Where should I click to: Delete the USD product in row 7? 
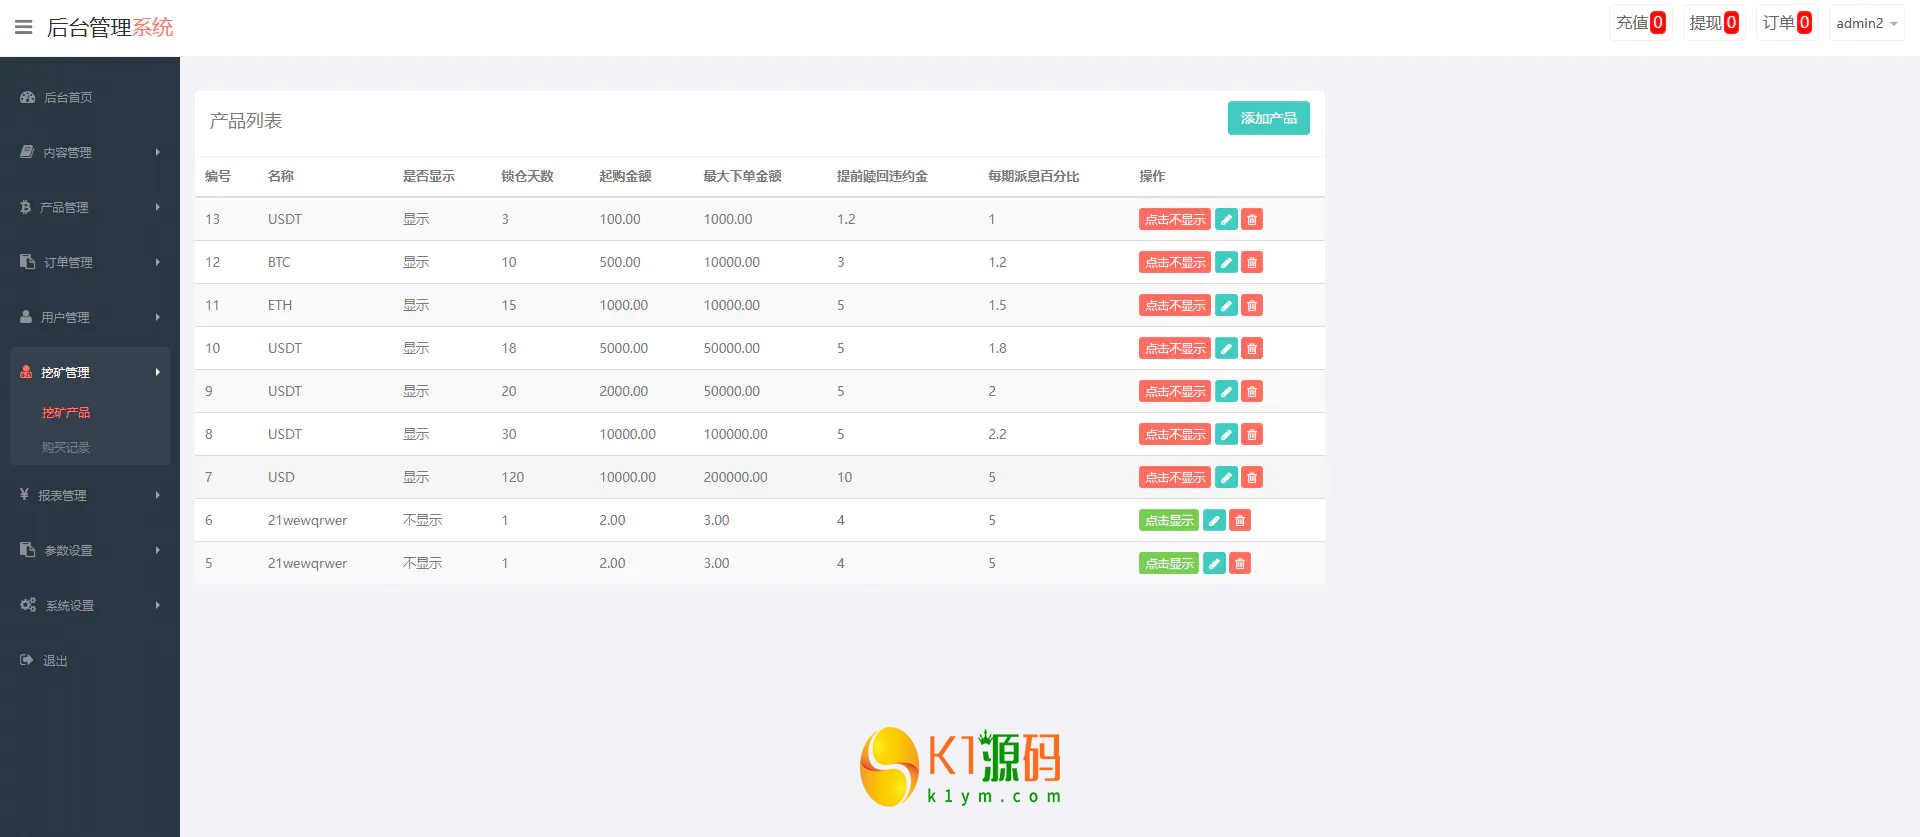coord(1252,477)
